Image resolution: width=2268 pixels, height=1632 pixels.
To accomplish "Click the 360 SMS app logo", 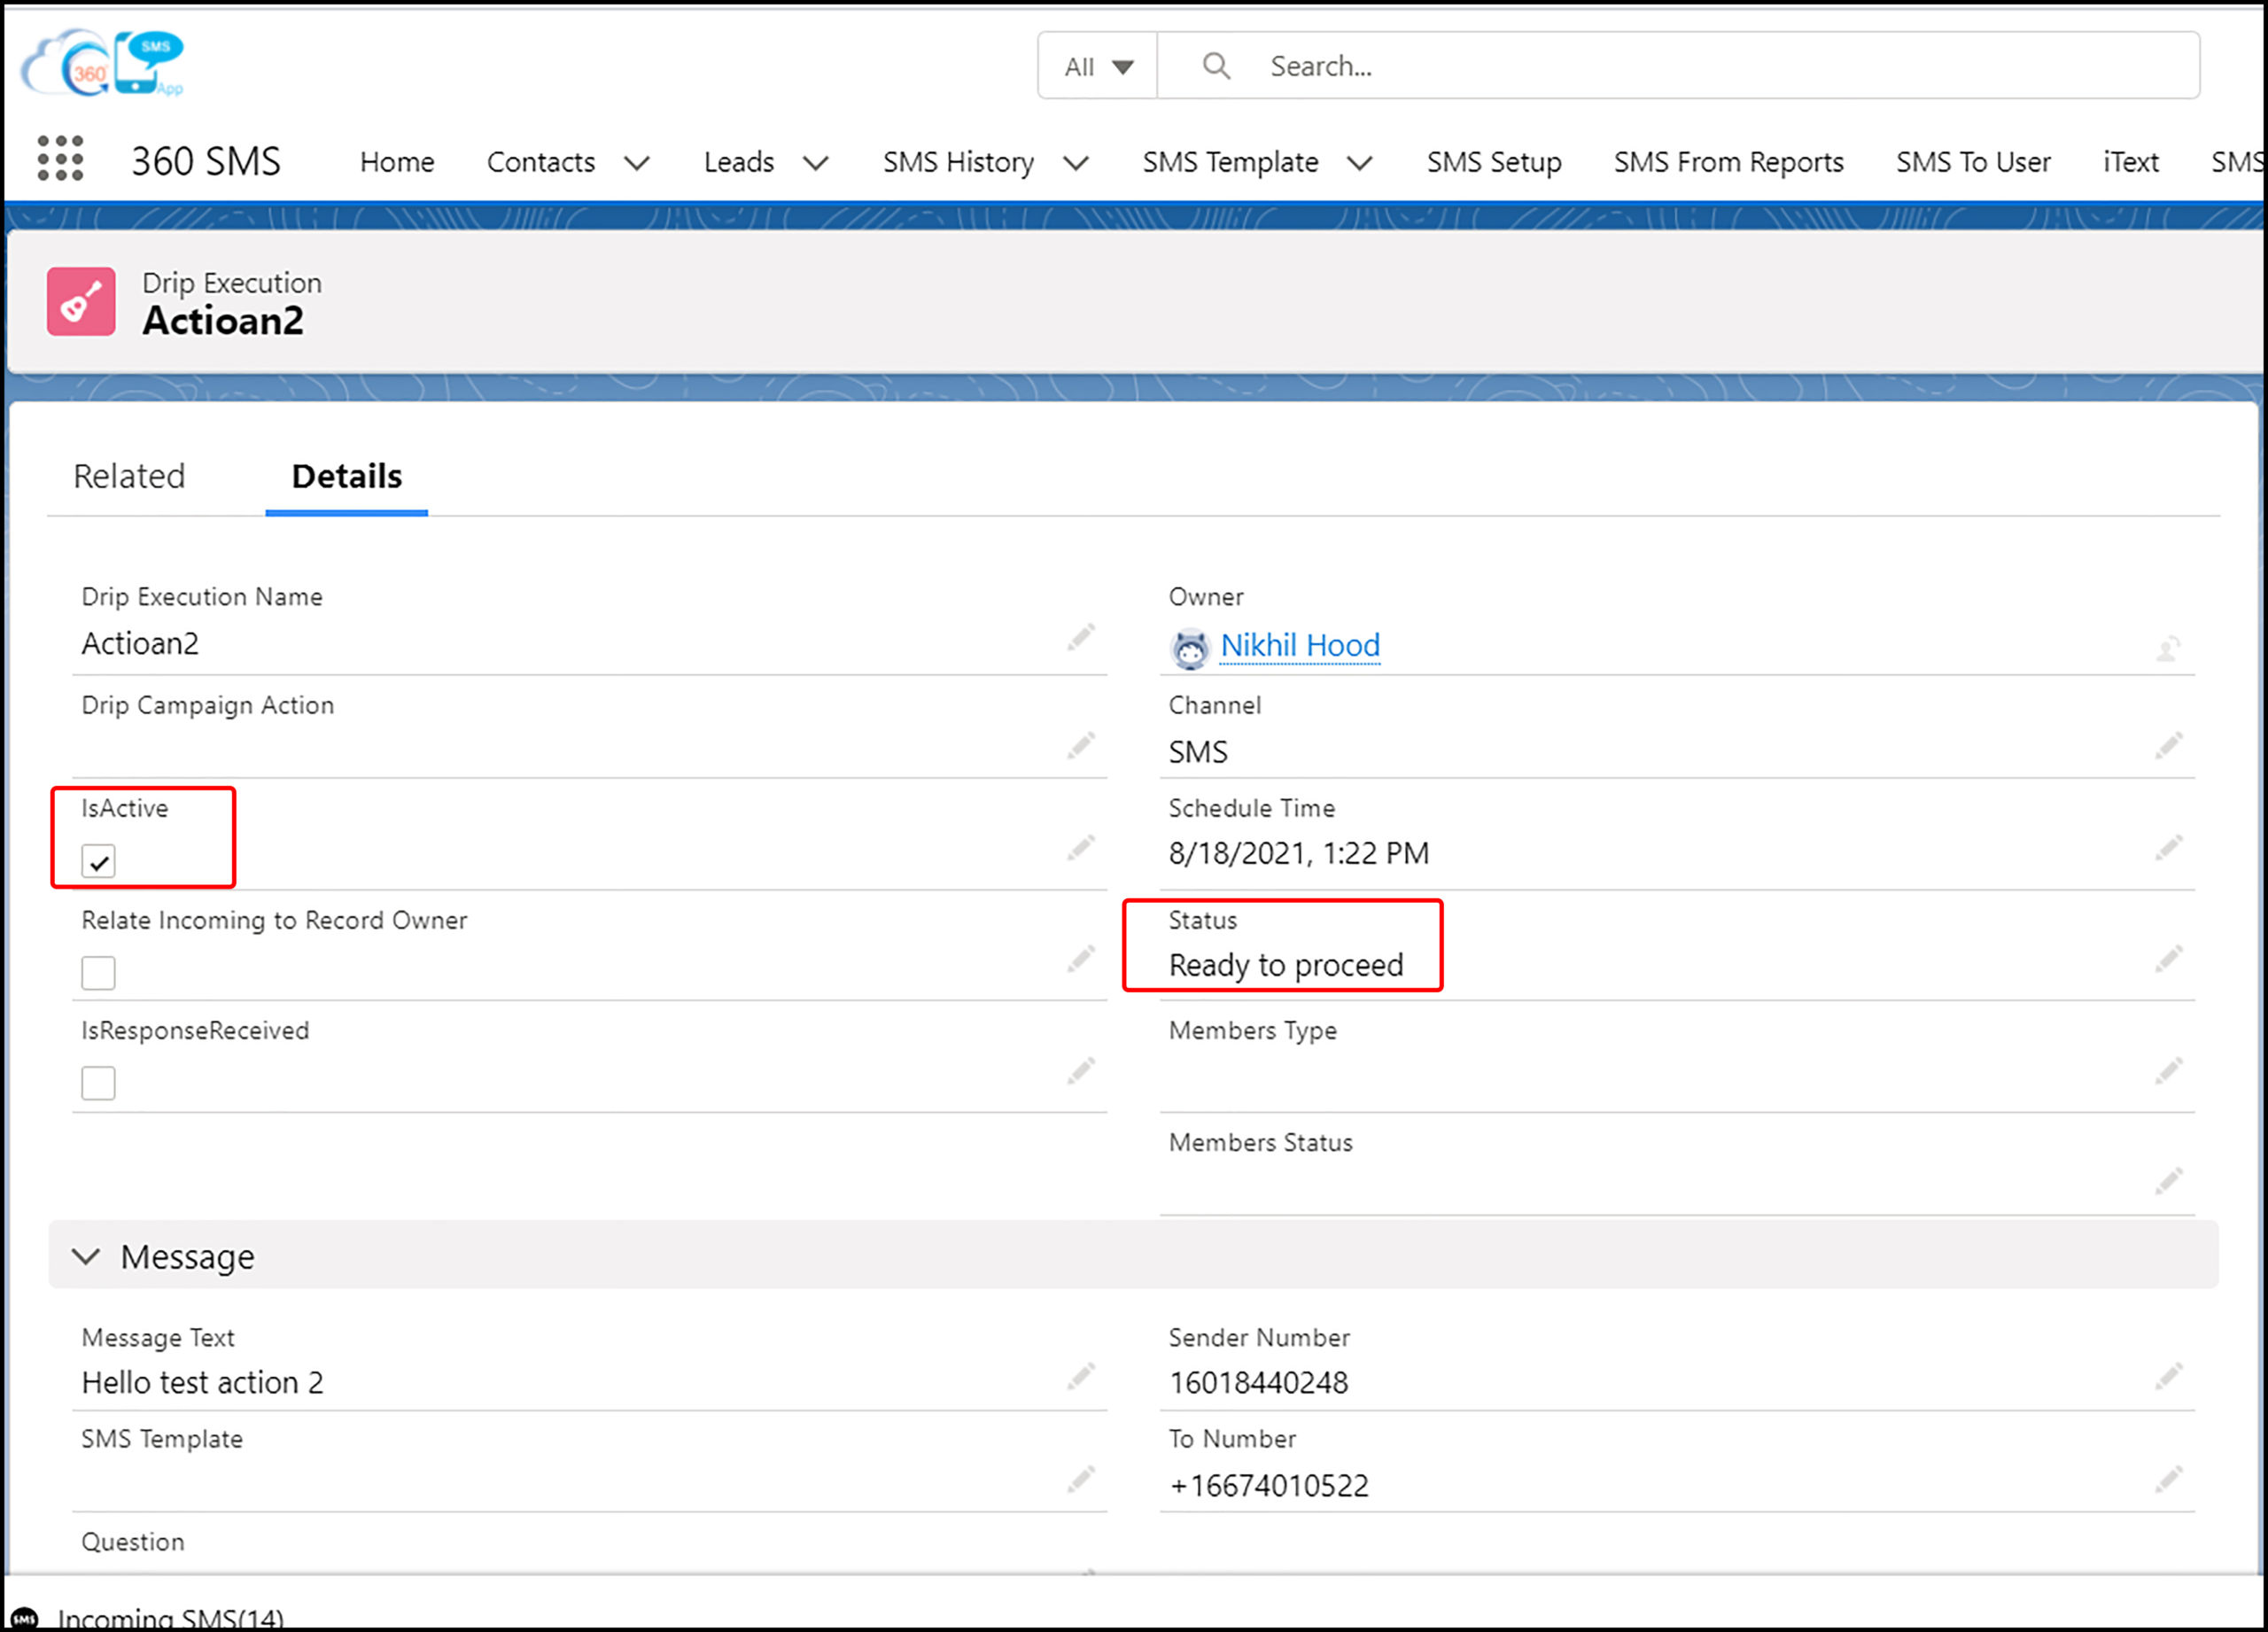I will pyautogui.click(x=104, y=63).
